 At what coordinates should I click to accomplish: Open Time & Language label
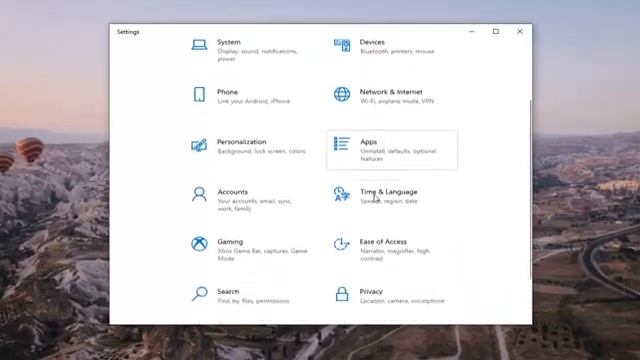click(389, 192)
